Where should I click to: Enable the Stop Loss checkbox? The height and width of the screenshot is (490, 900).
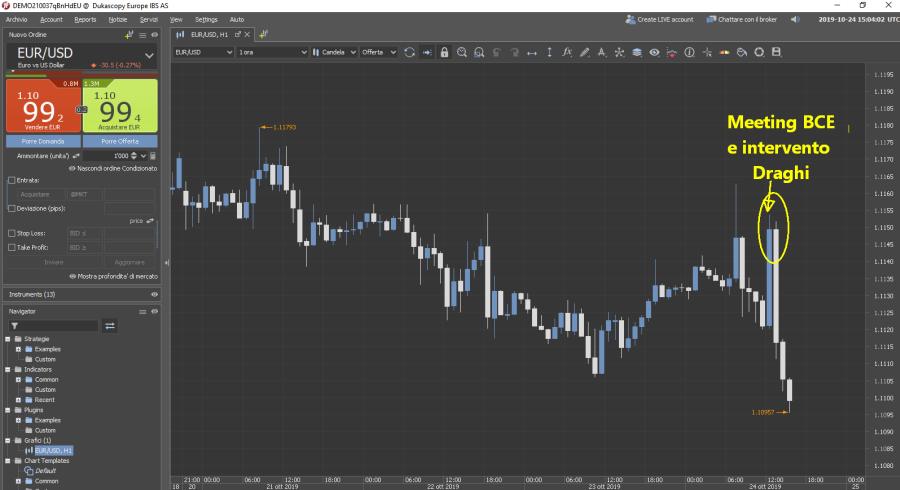click(x=12, y=233)
